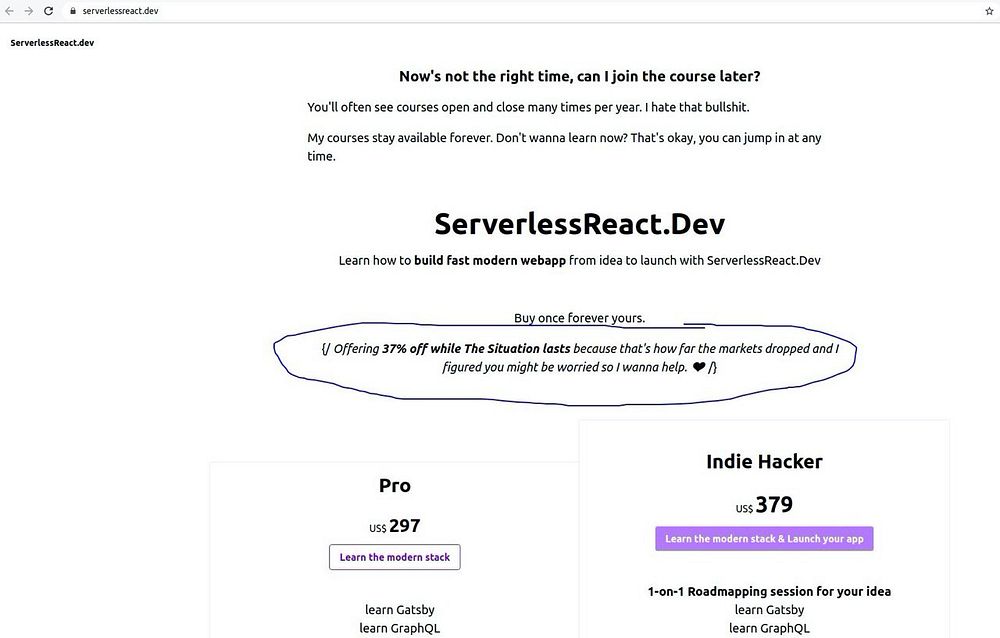Click 'Buy once forever yours.' text
The image size is (1000, 638).
[x=580, y=318]
